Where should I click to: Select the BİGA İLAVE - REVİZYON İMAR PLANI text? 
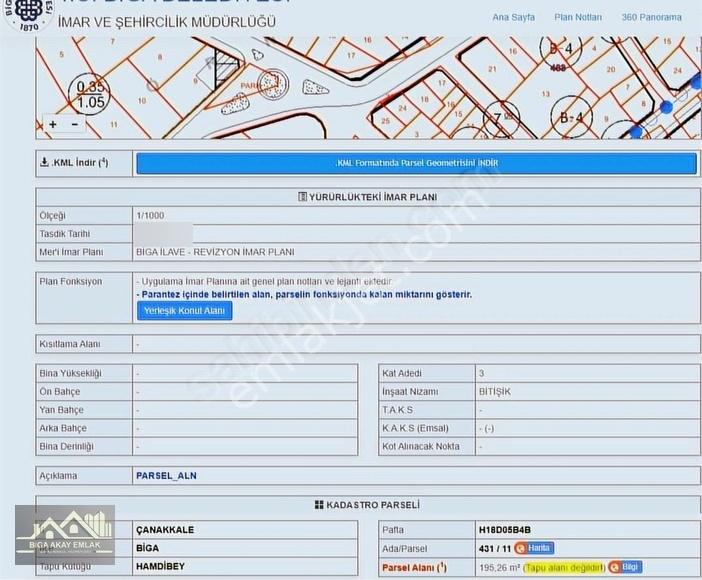point(215,252)
